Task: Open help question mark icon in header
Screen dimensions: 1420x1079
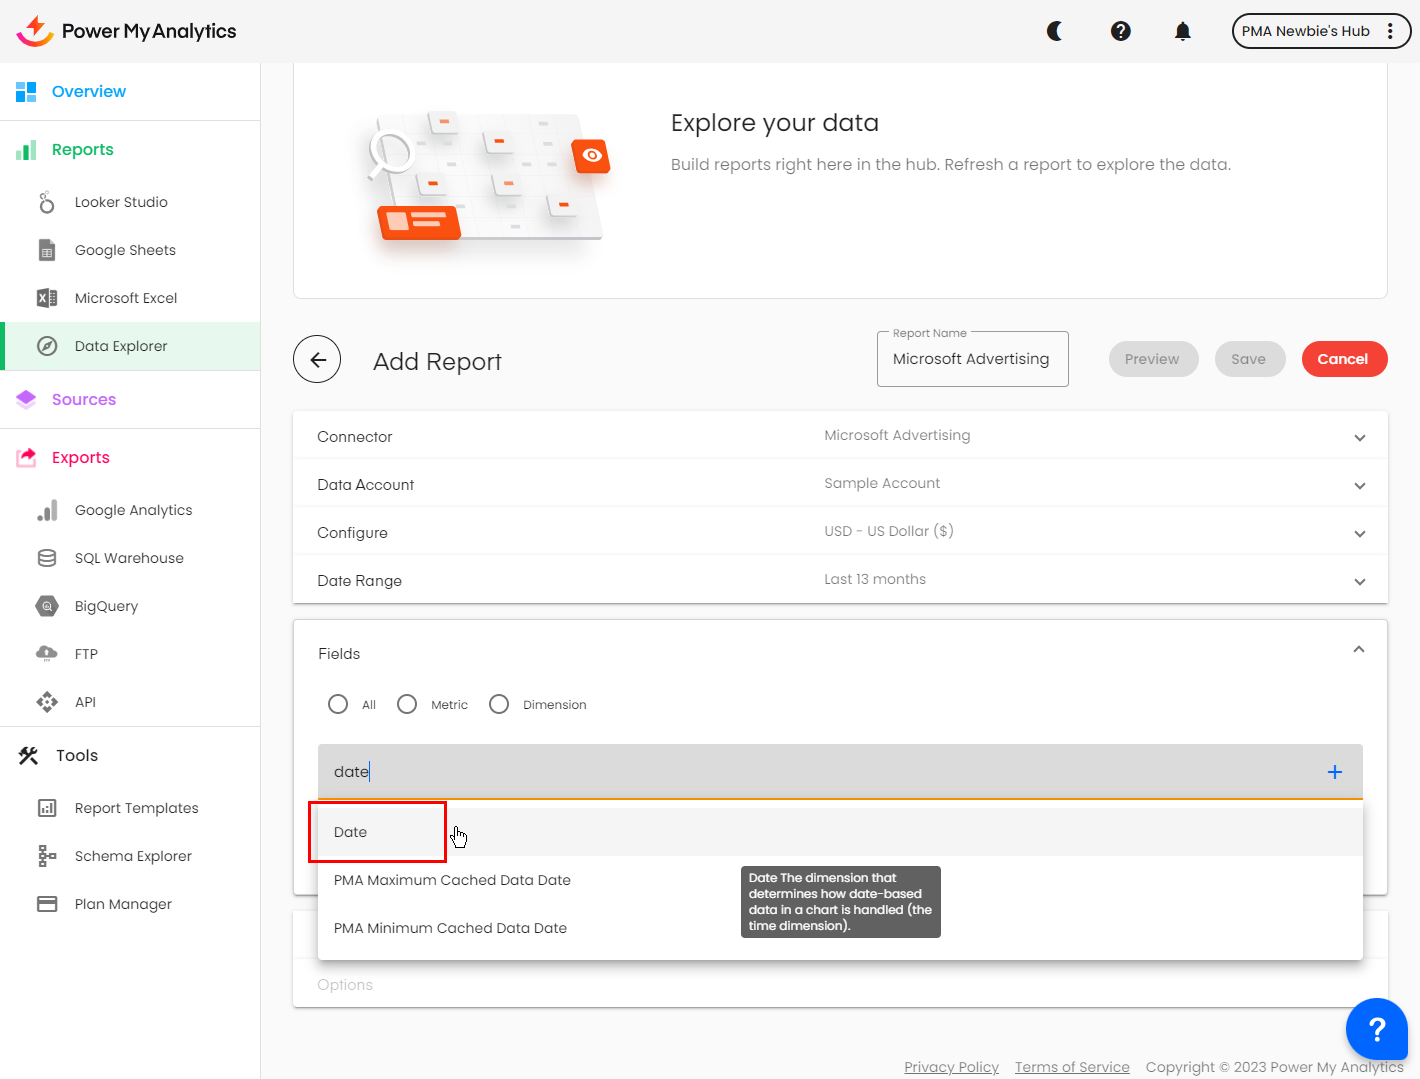Action: (x=1121, y=31)
